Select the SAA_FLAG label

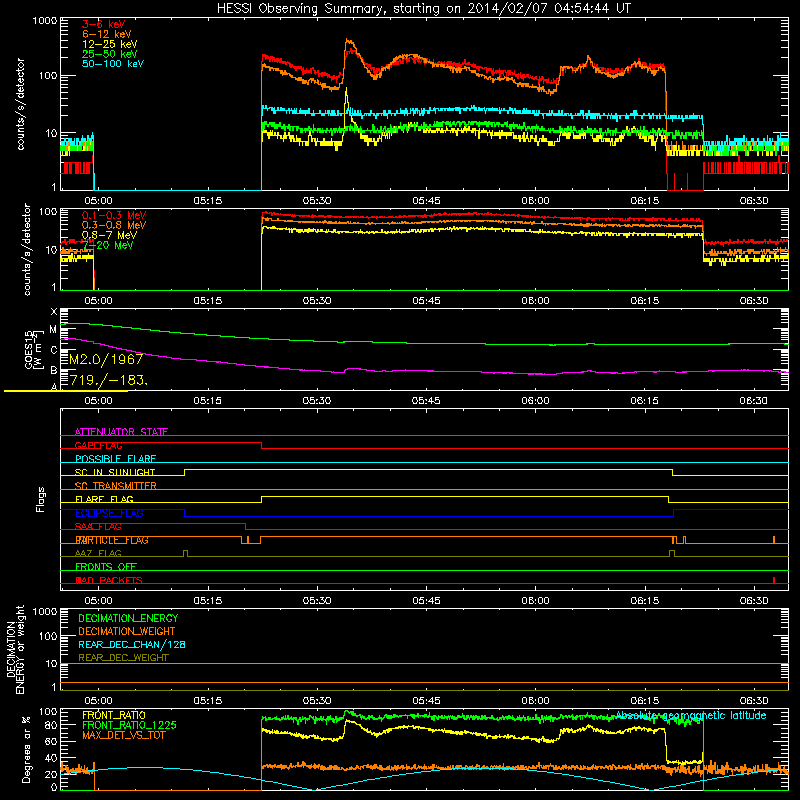pyautogui.click(x=98, y=527)
